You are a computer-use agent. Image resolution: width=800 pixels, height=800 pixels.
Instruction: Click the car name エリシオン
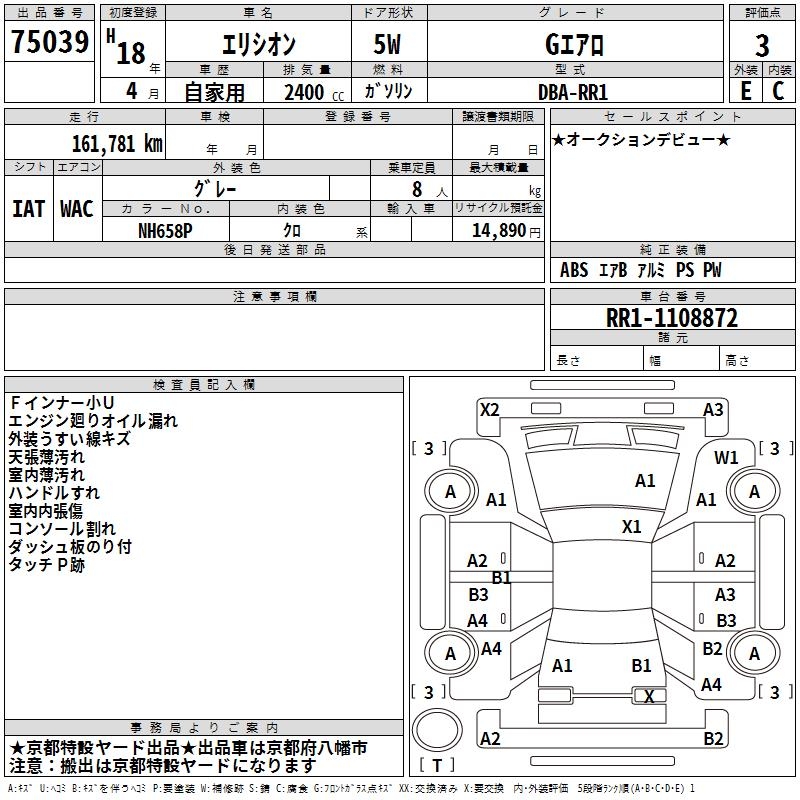(259, 44)
